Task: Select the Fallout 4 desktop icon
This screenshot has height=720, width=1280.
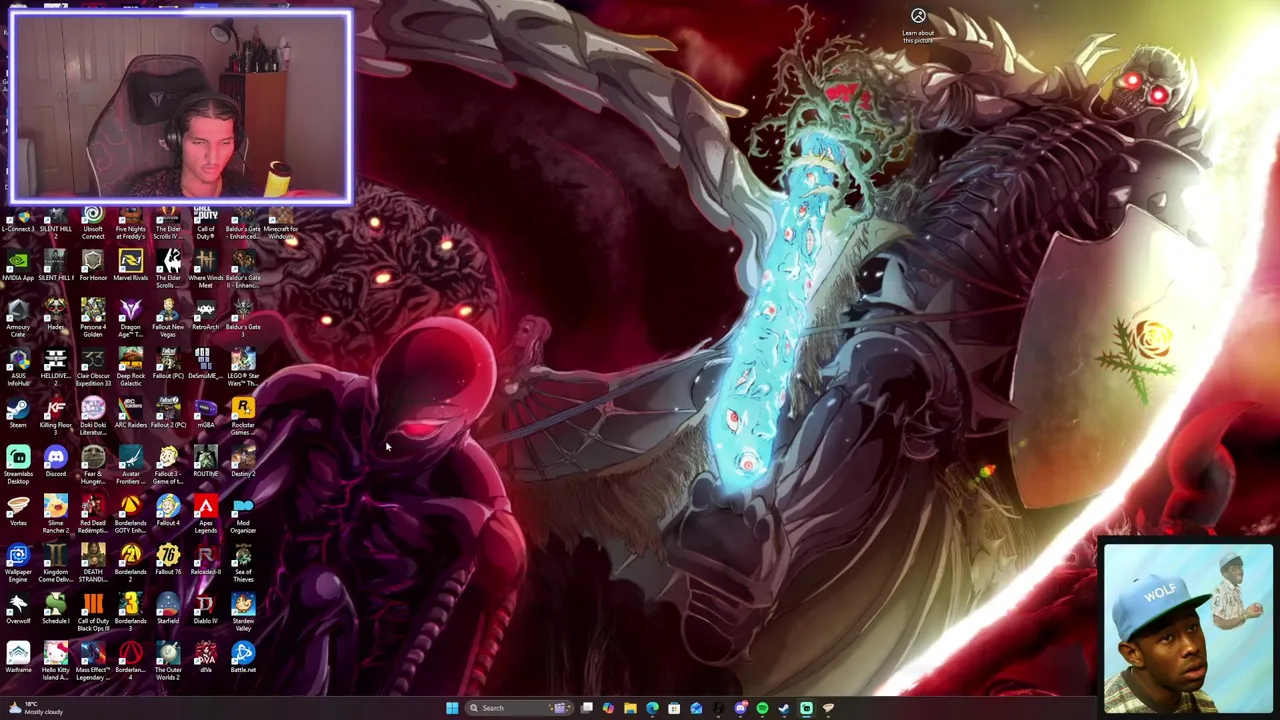Action: coord(168,512)
